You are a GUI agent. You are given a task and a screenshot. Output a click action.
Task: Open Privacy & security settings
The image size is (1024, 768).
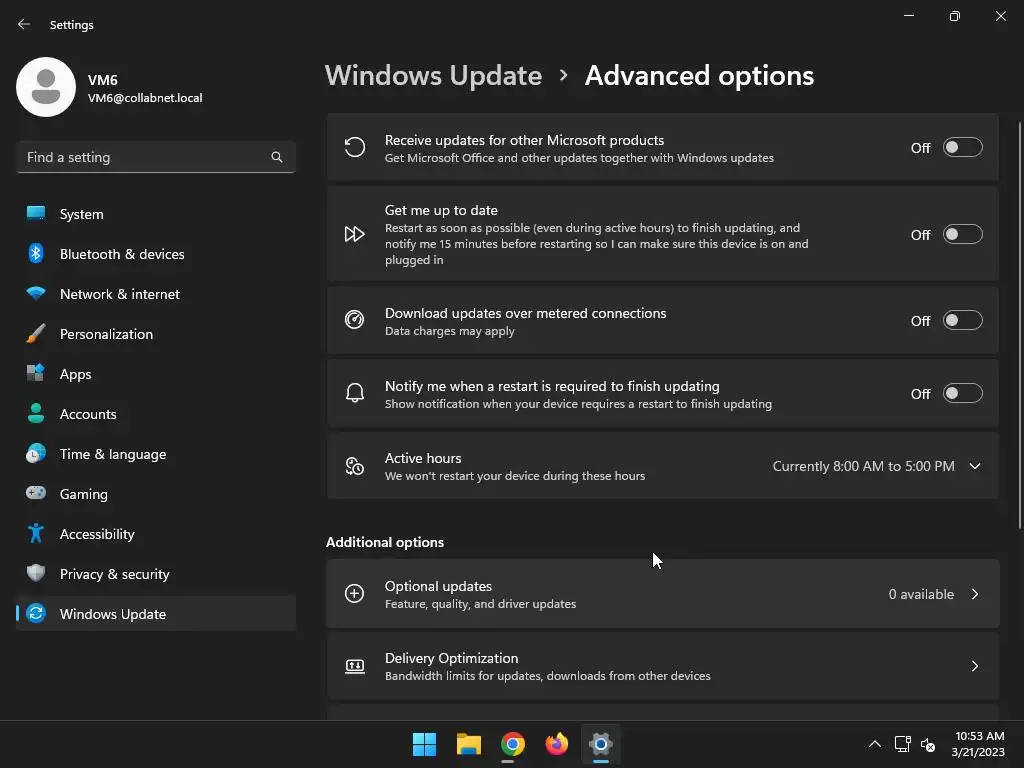pos(155,573)
